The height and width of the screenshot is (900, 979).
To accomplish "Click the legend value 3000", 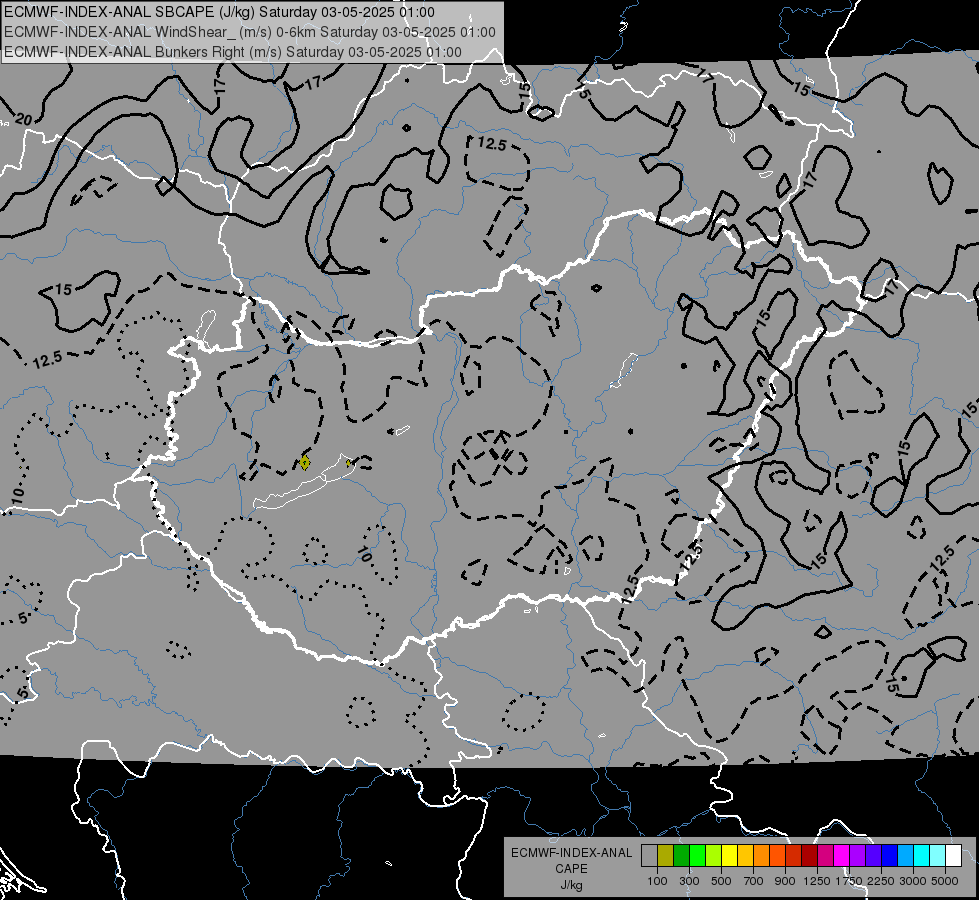I will click(x=913, y=881).
